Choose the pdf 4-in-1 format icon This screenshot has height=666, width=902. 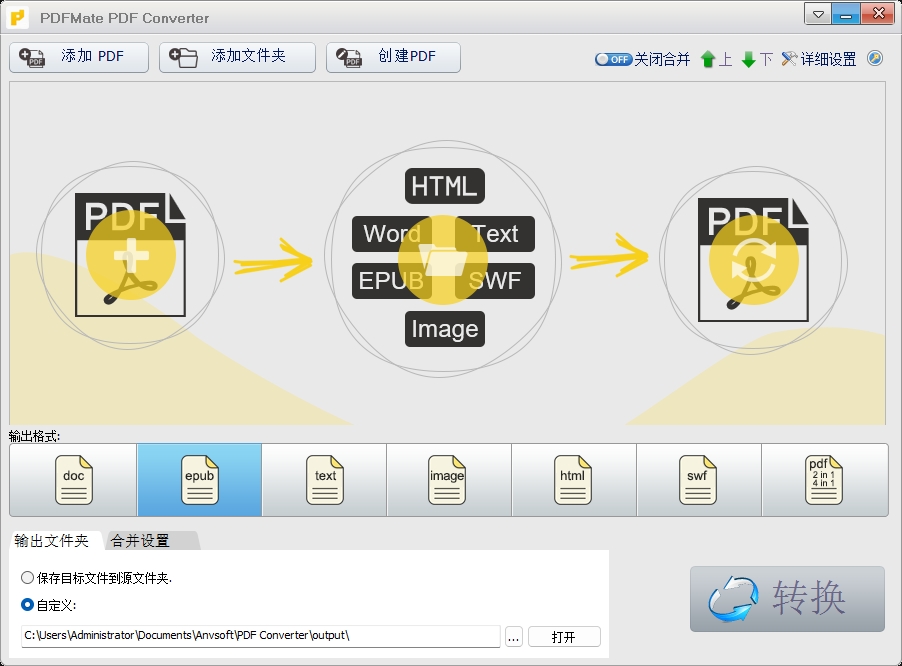coord(823,480)
